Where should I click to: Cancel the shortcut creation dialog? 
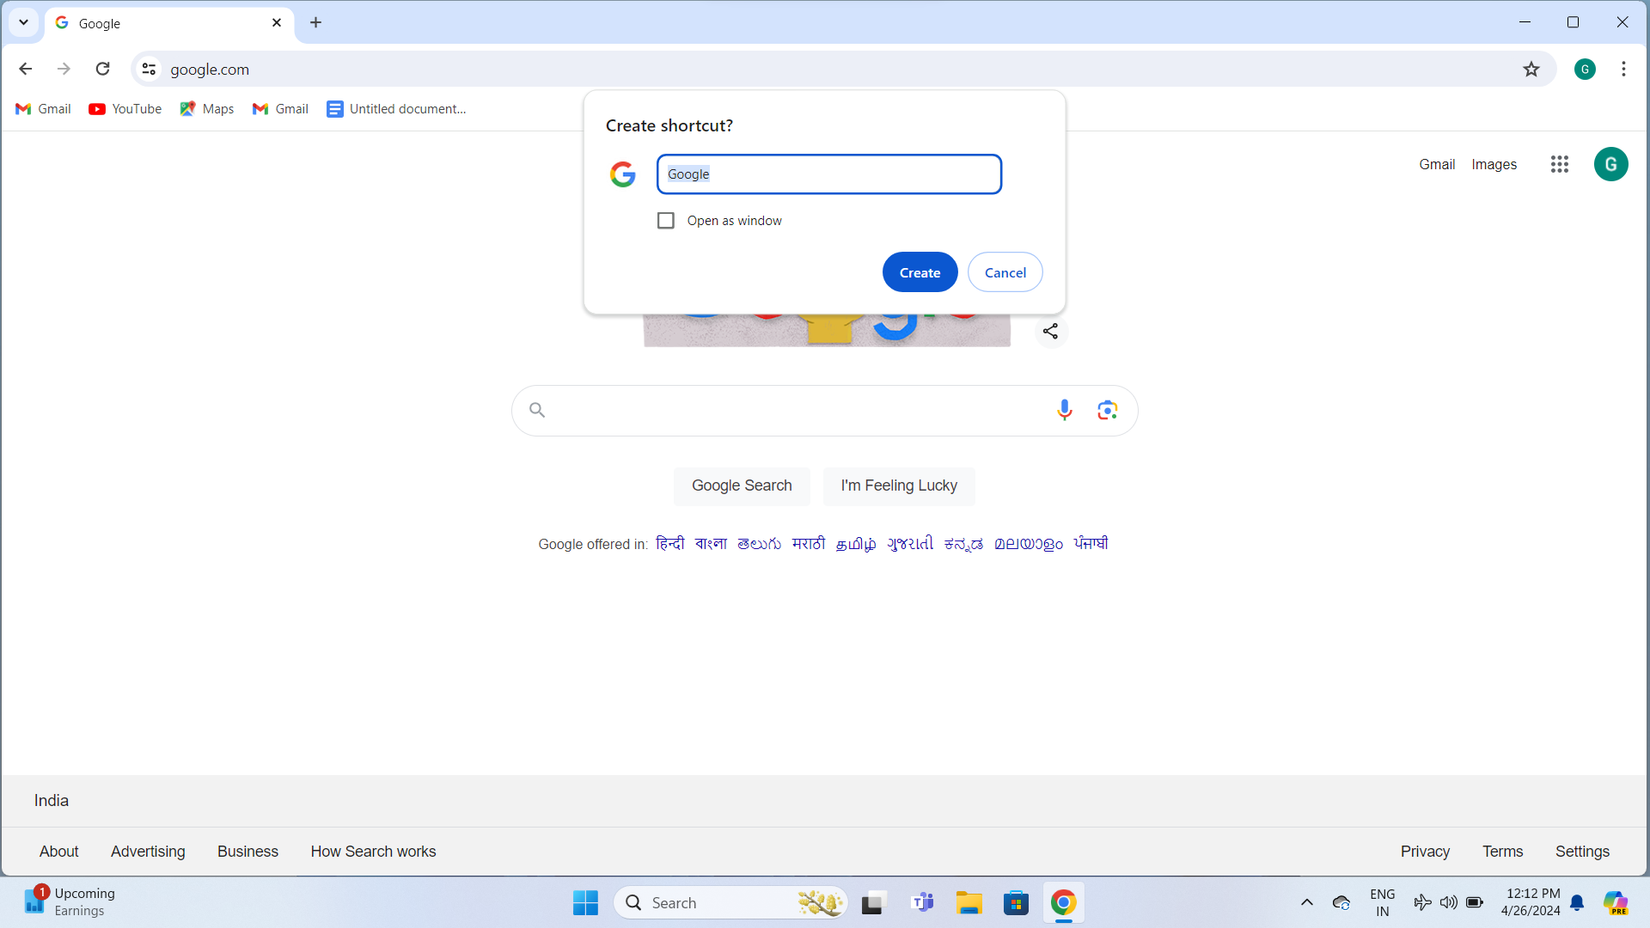click(1004, 272)
